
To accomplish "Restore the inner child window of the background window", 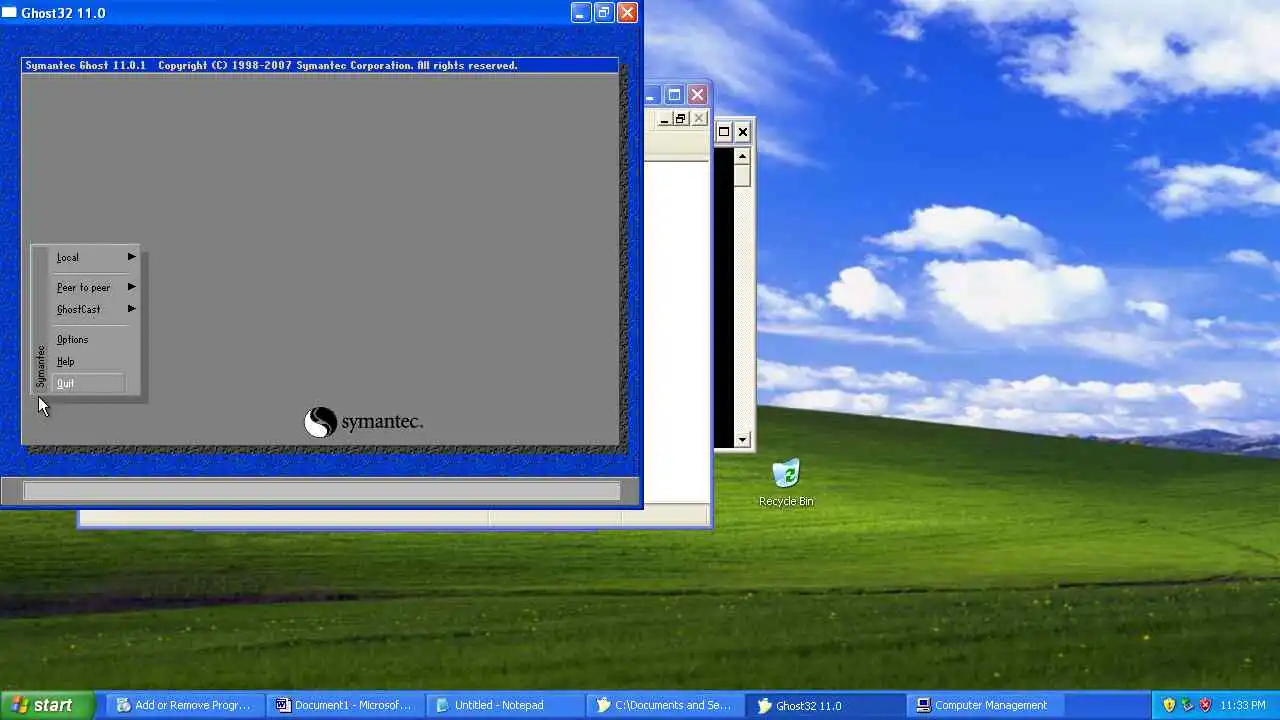I will coord(680,119).
